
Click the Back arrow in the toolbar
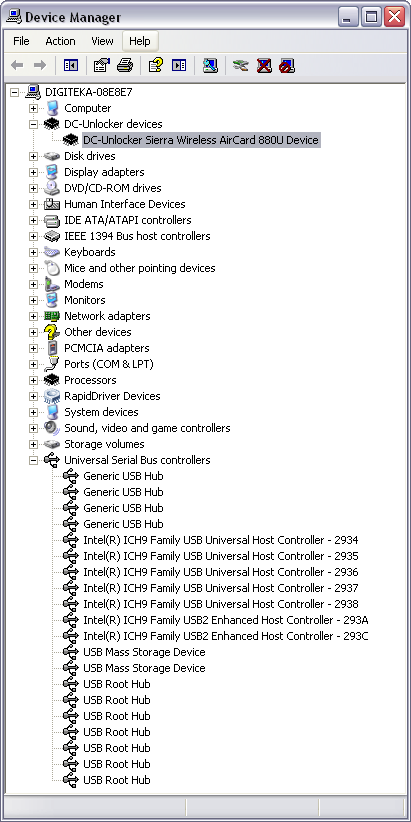[17, 66]
